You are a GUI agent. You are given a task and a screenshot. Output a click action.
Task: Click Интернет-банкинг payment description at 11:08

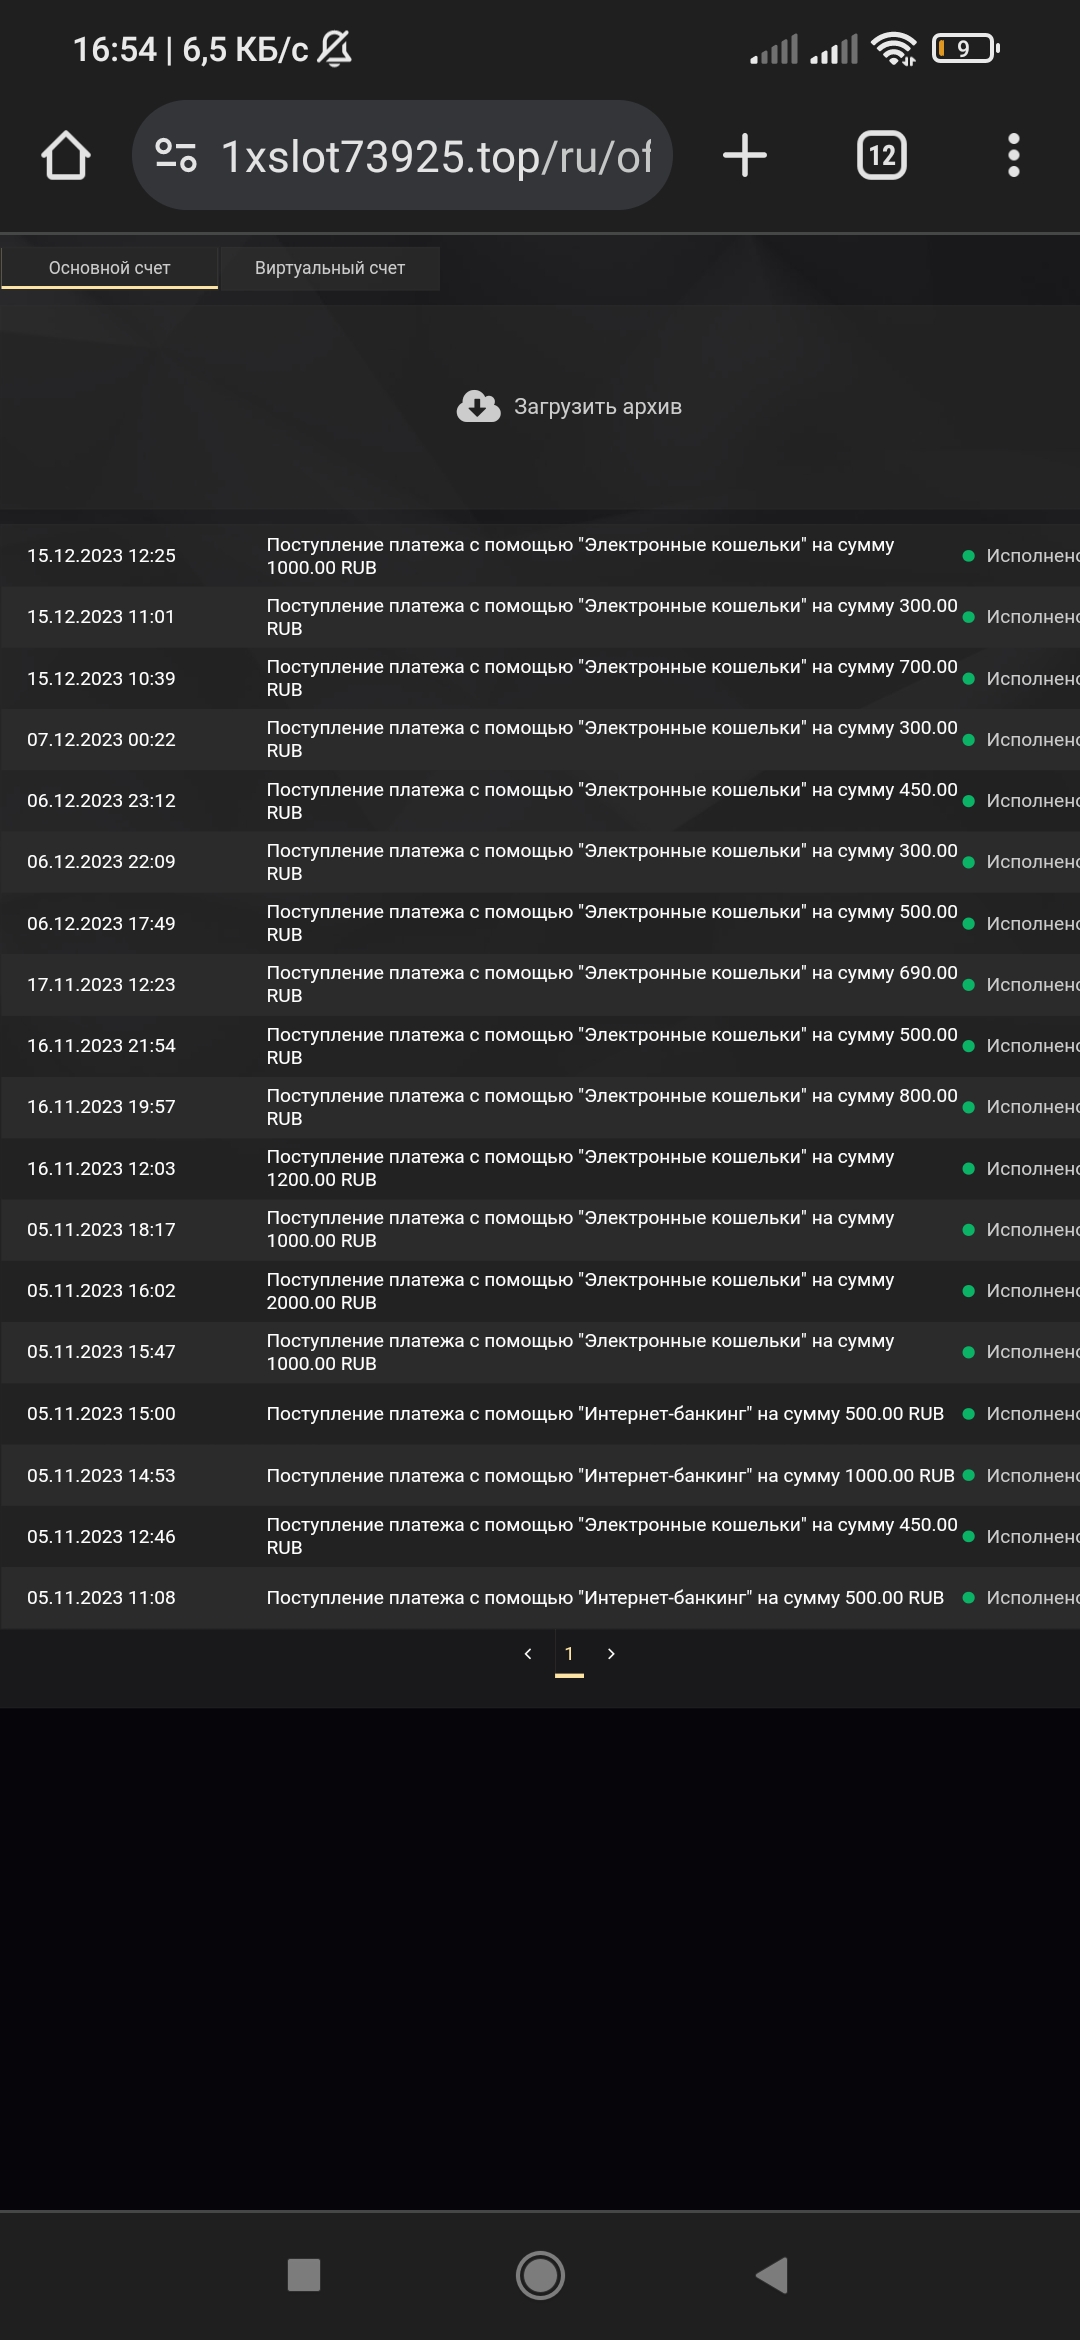(605, 1598)
